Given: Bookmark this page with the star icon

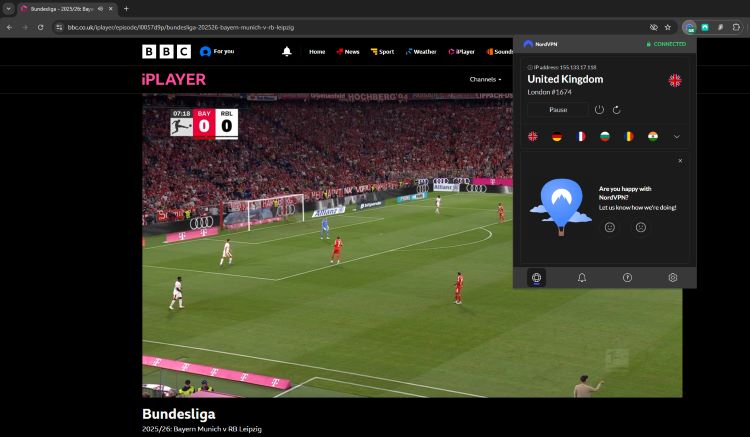Looking at the screenshot, I should pos(668,28).
